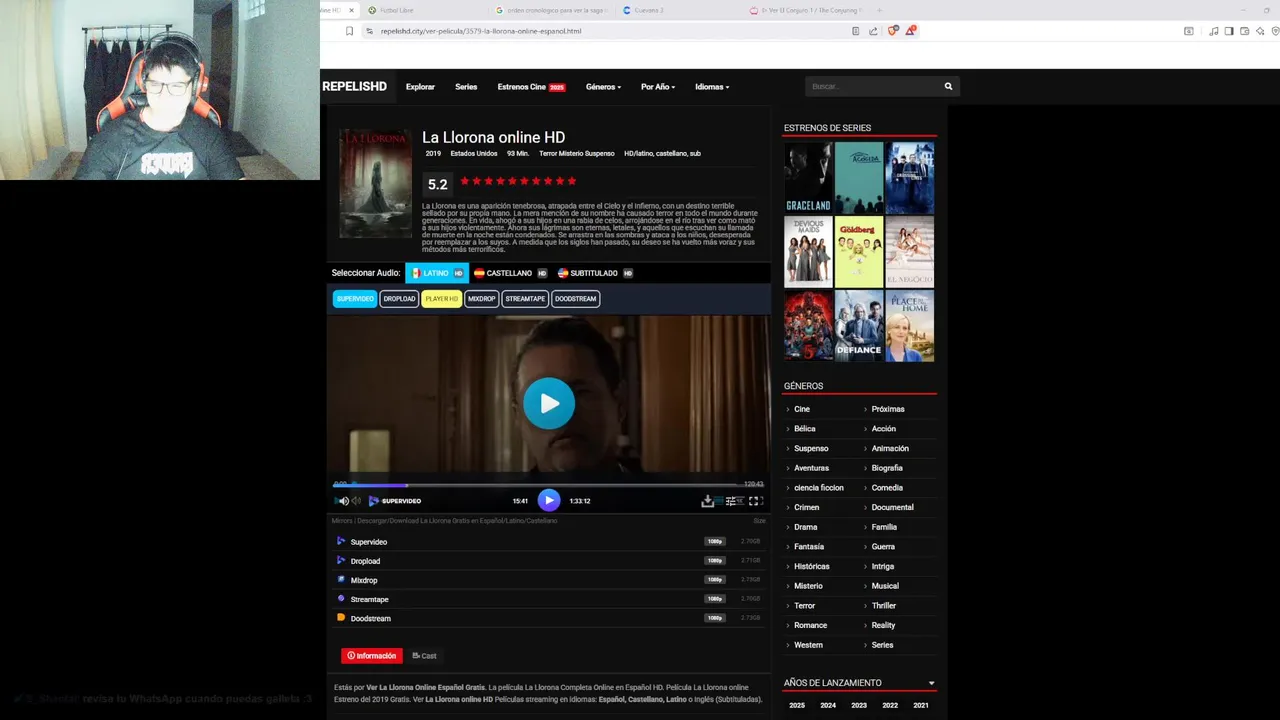Bookmark the page via address bar icon

point(349,31)
